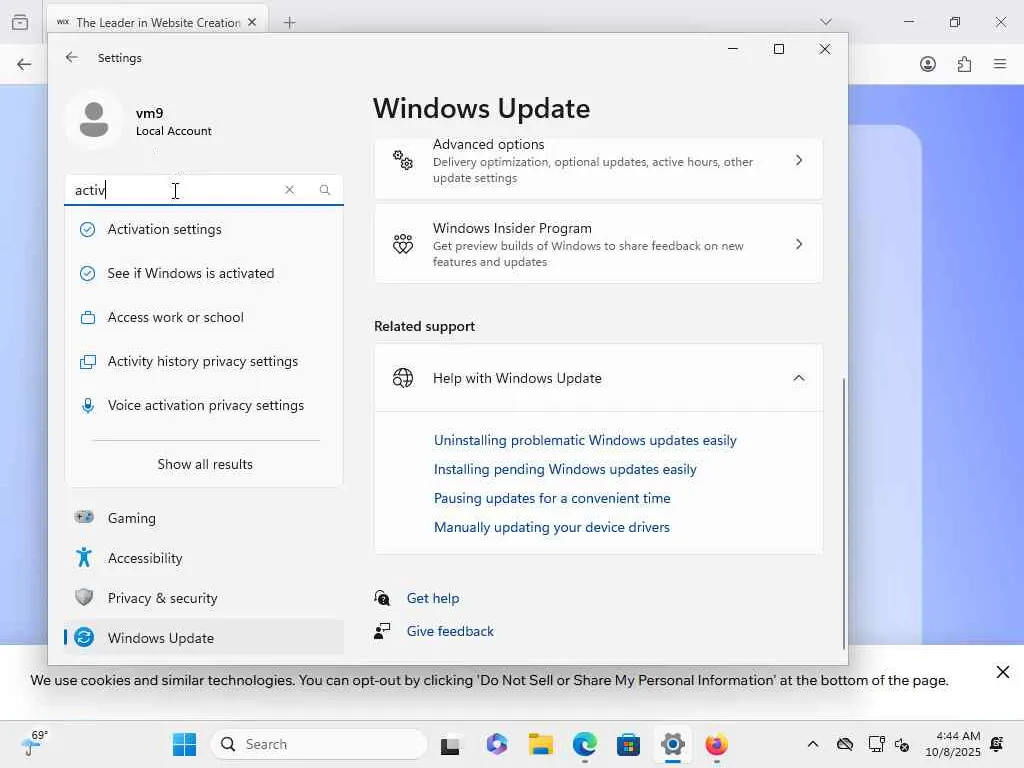The height and width of the screenshot is (768, 1024).
Task: Open Accessibility settings category
Action: pos(204,558)
